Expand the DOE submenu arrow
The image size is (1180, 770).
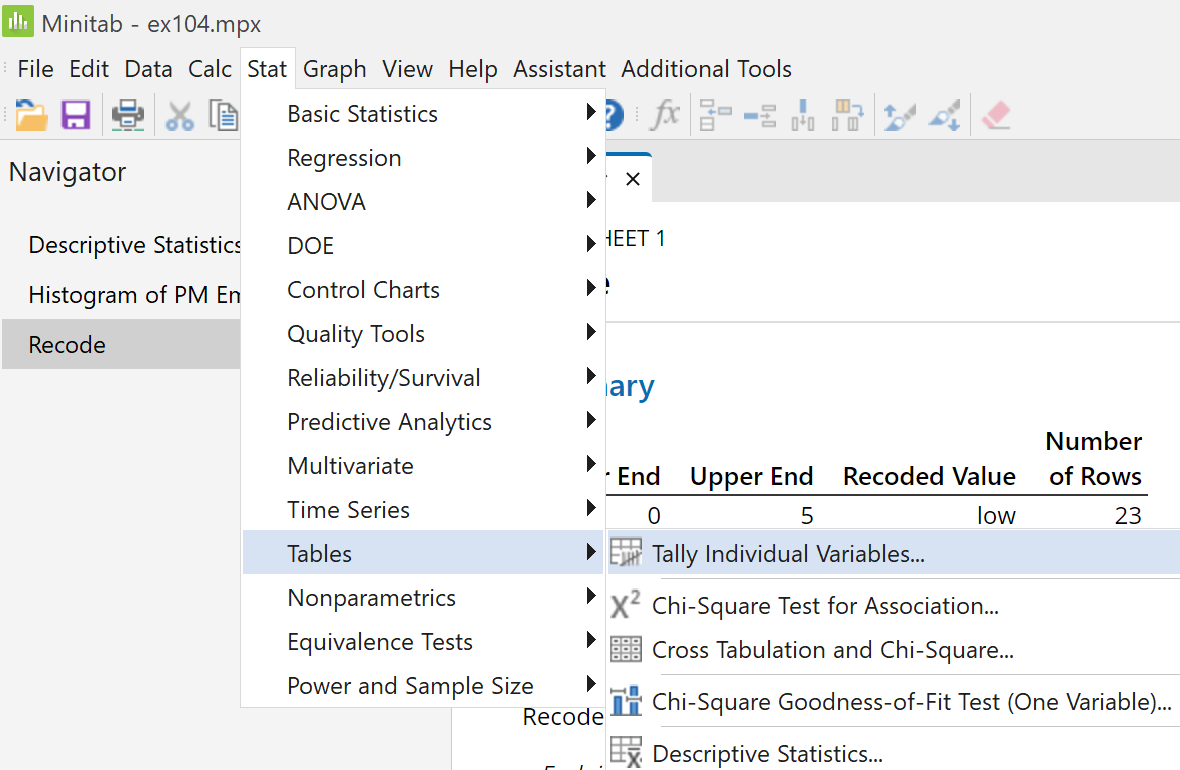pyautogui.click(x=591, y=244)
